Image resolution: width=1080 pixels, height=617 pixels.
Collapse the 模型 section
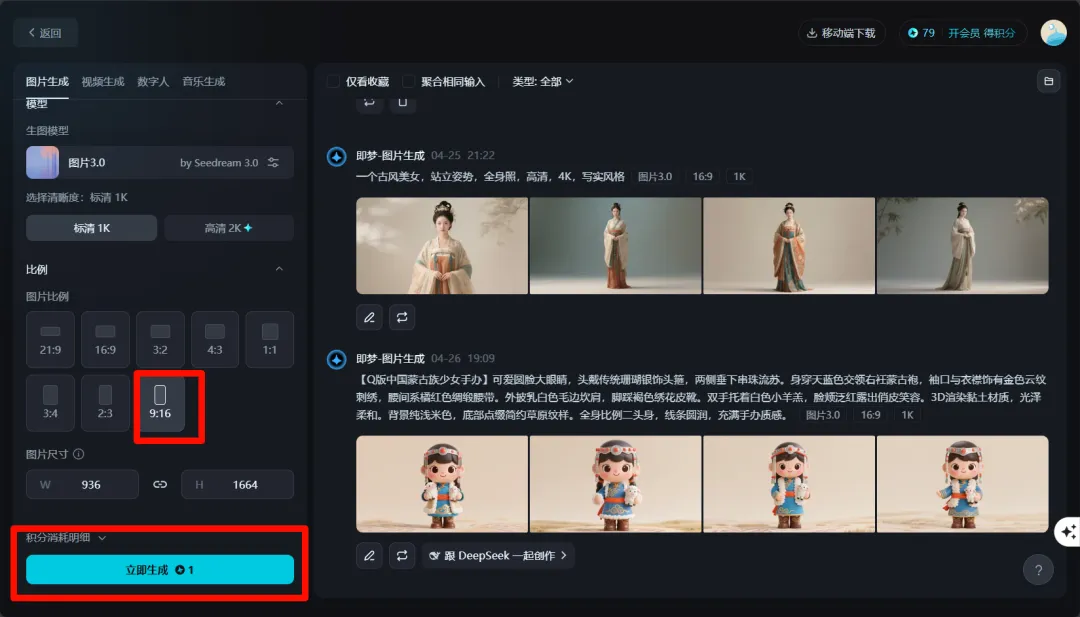click(x=279, y=103)
